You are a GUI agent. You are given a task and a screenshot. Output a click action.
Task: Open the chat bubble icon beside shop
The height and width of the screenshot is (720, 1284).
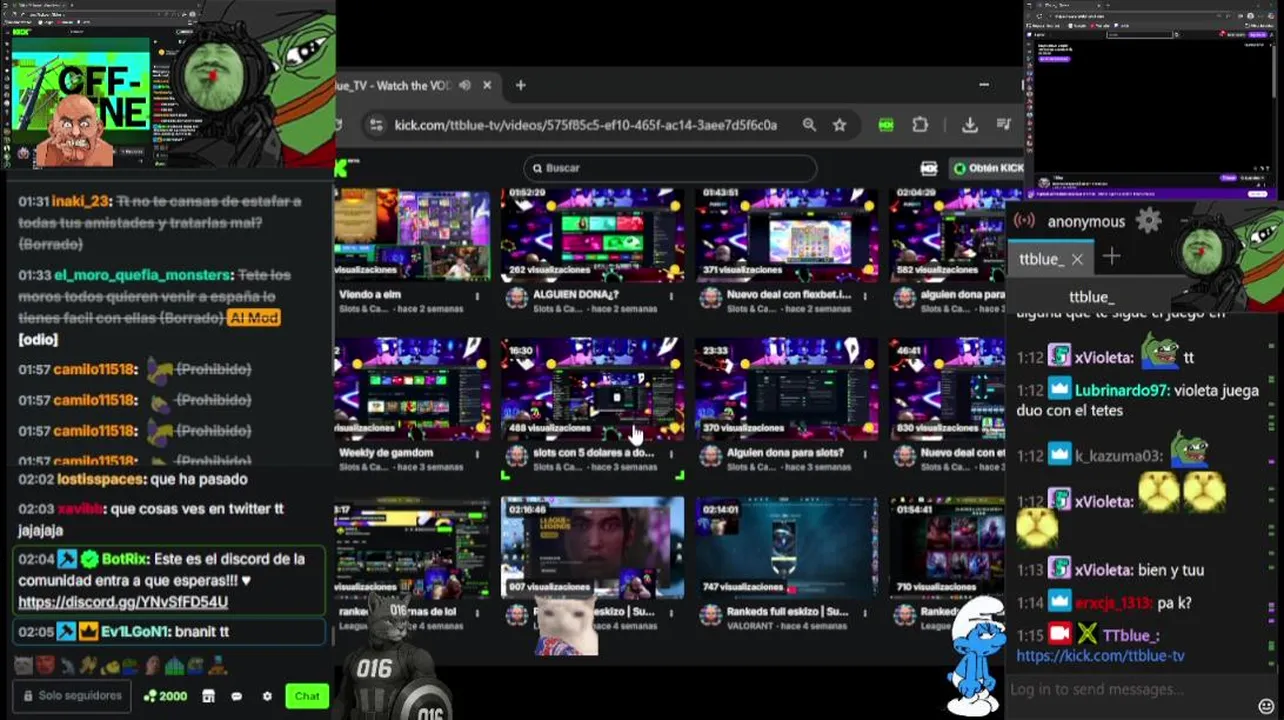click(237, 696)
